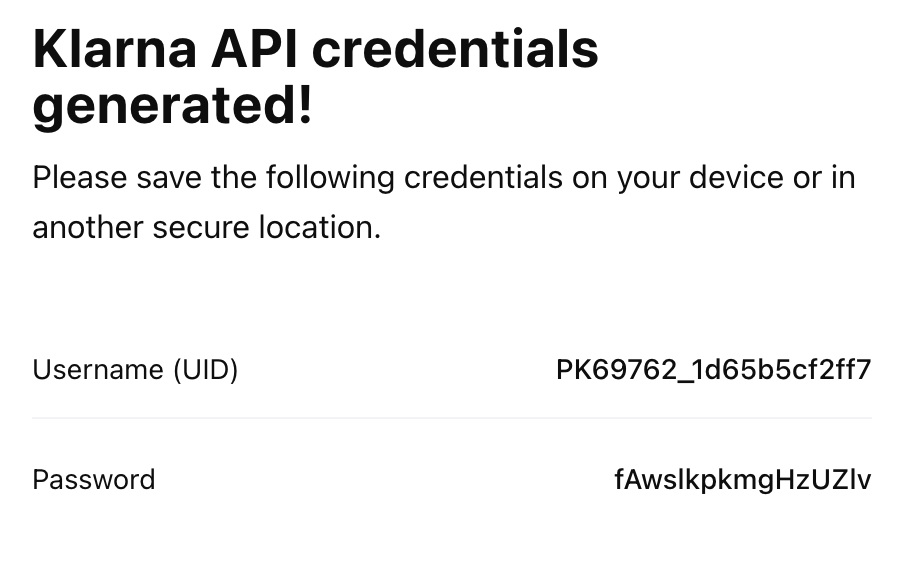Select the "Password" label

coord(94,480)
